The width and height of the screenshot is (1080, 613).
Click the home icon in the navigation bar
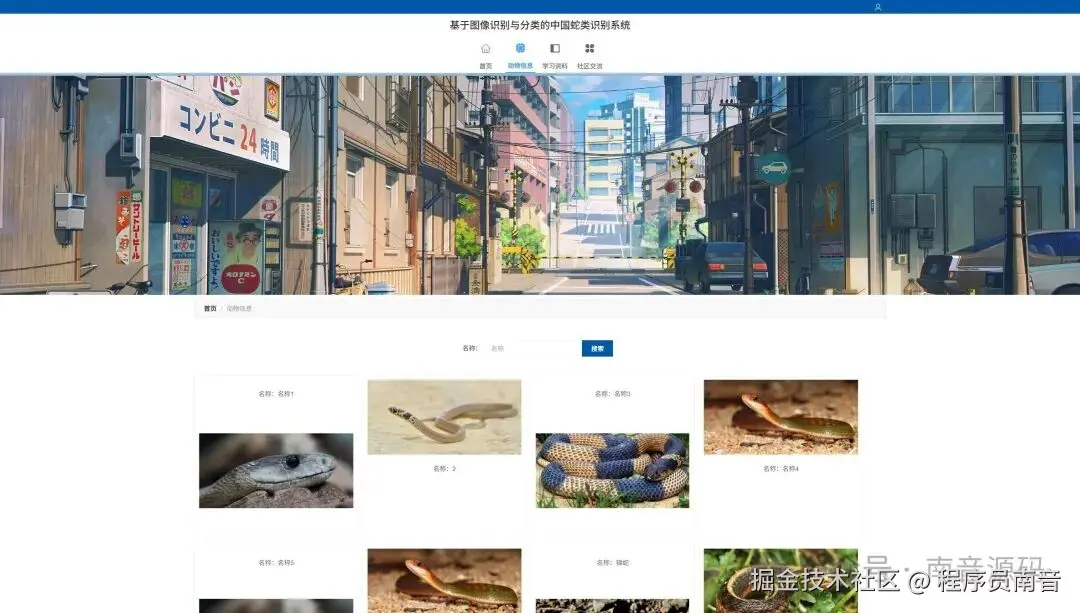click(x=486, y=47)
